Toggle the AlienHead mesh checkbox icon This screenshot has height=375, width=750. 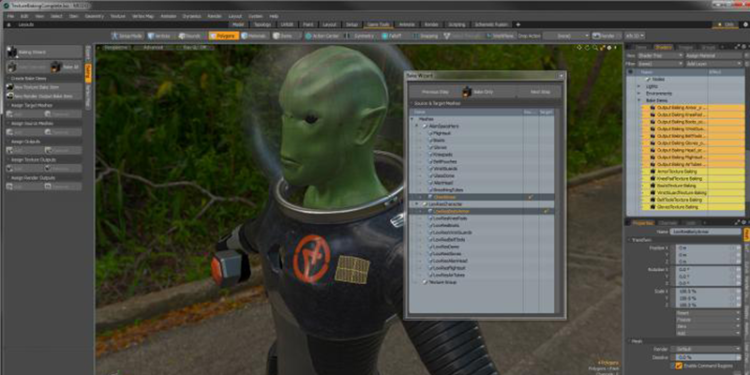(430, 183)
